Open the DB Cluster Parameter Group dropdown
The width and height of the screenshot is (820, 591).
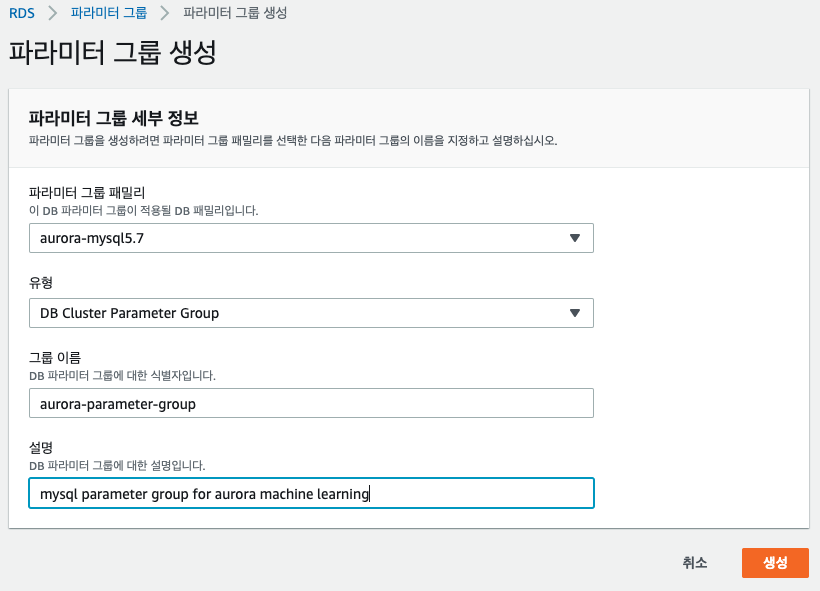[300, 313]
